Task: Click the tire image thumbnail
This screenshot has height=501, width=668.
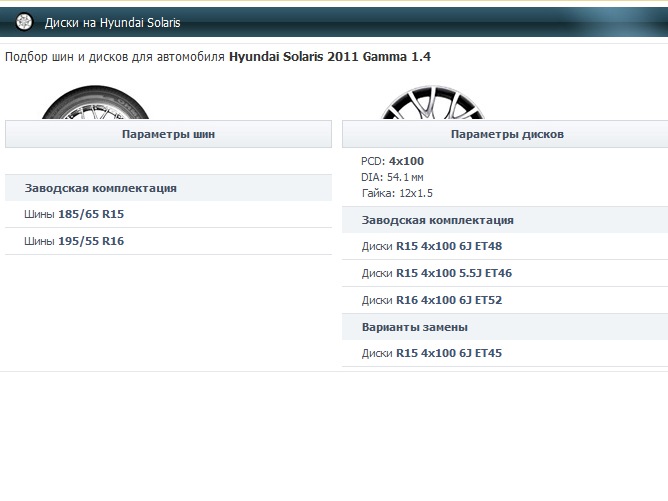Action: point(95,102)
